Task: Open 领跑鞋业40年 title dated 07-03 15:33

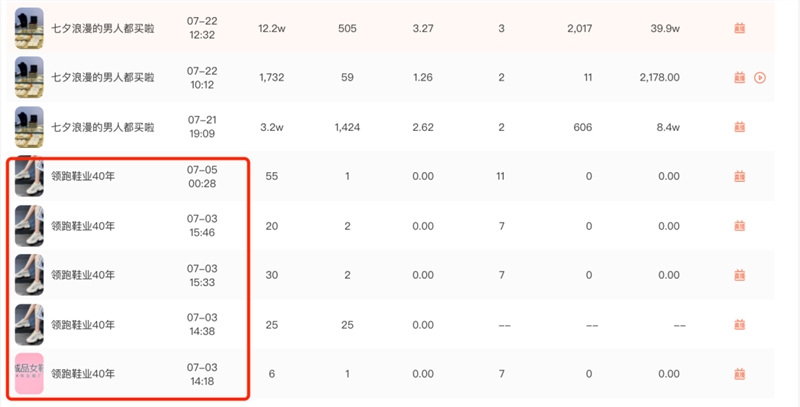Action: [x=83, y=275]
